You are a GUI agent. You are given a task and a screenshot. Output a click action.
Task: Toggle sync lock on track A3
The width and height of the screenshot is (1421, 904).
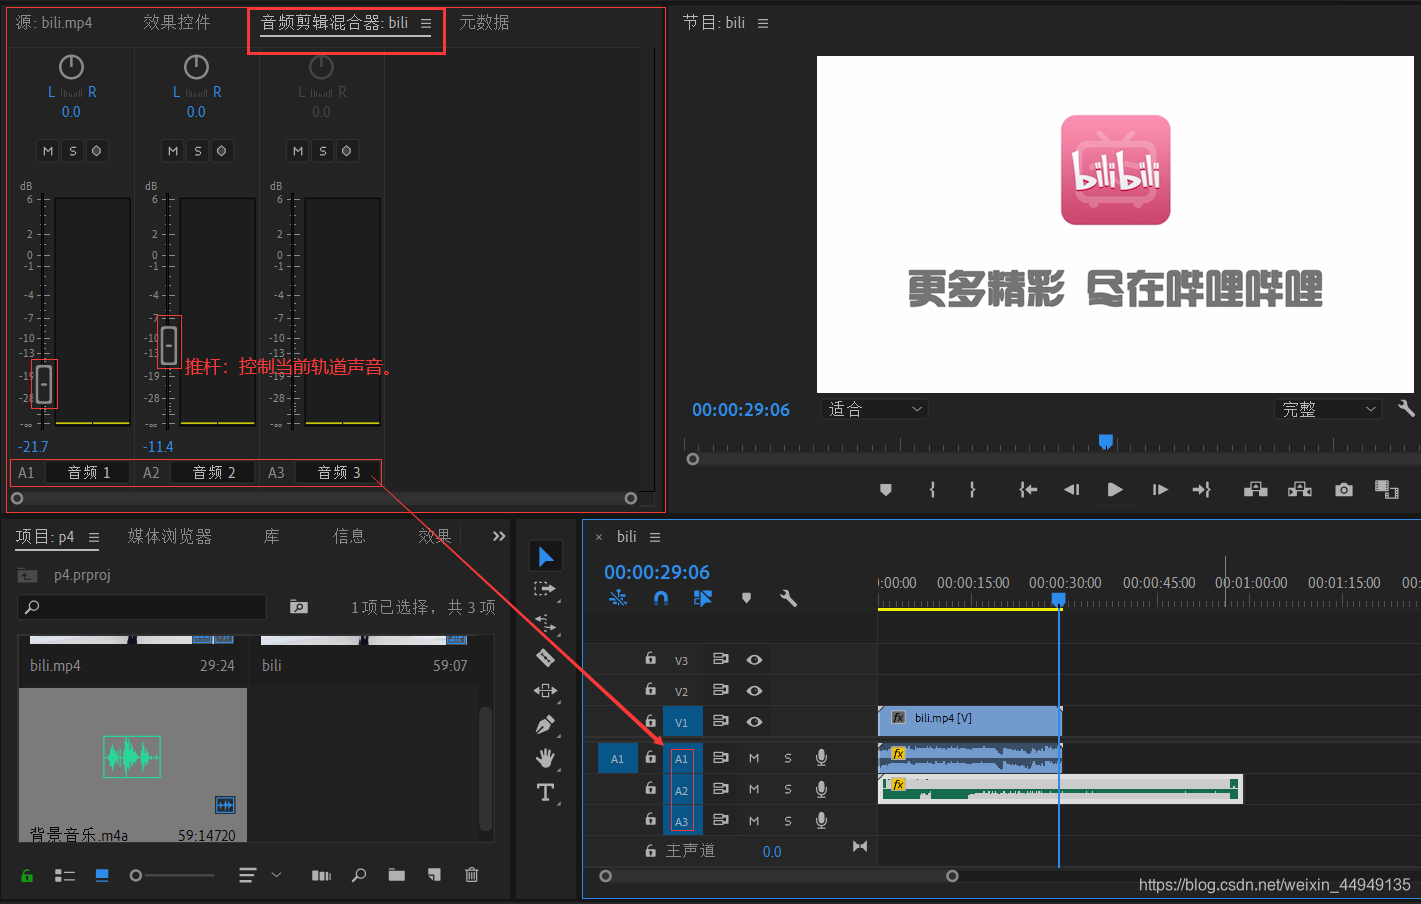click(x=720, y=820)
